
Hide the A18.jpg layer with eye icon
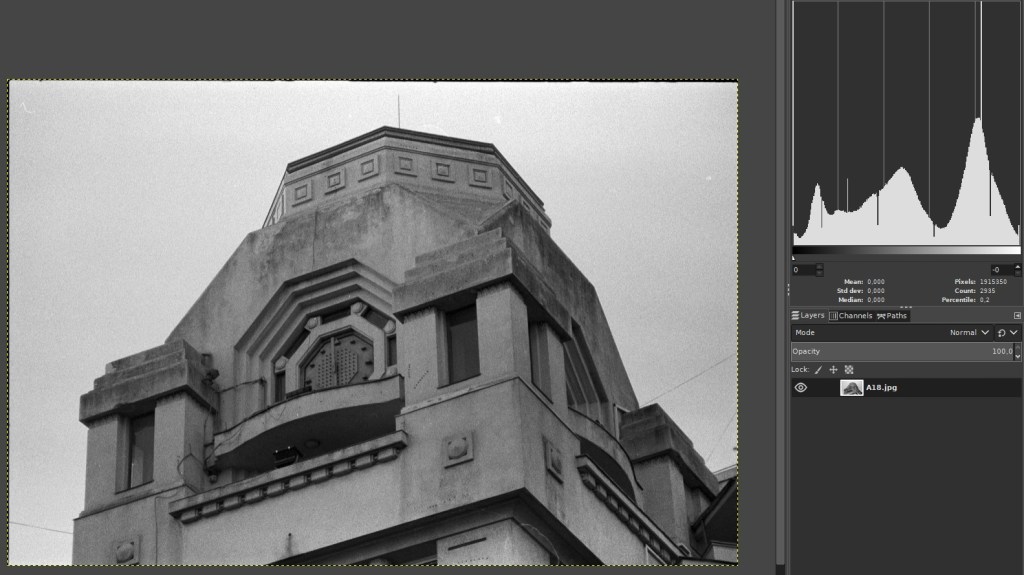pos(800,388)
